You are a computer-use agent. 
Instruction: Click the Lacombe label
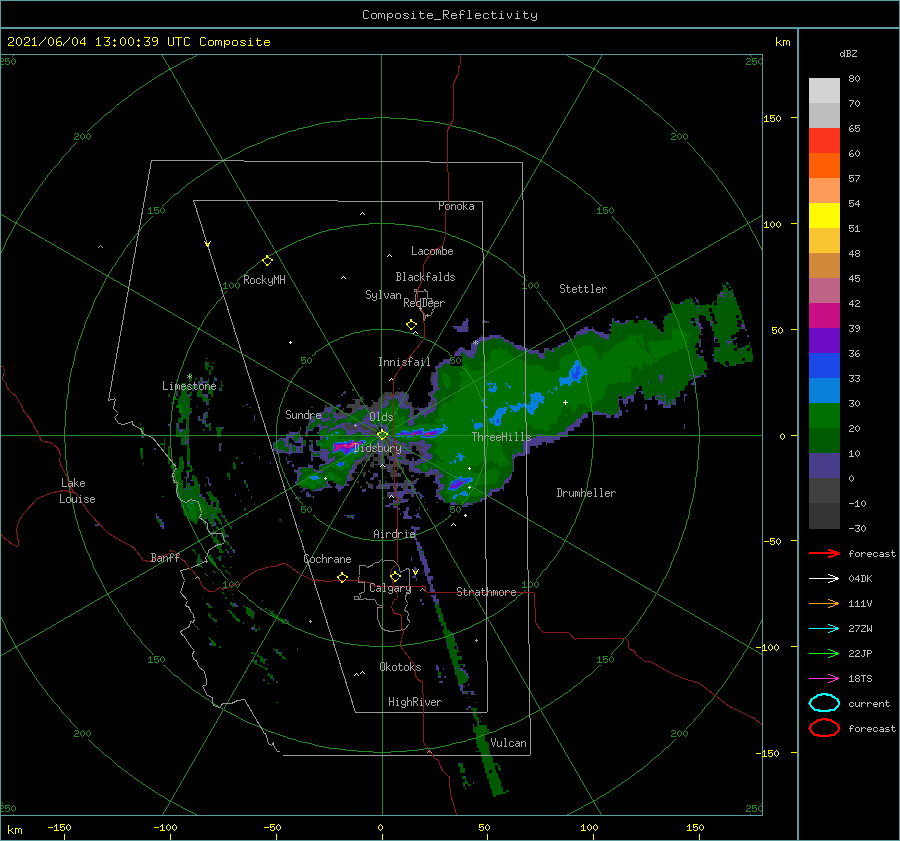pyautogui.click(x=432, y=251)
